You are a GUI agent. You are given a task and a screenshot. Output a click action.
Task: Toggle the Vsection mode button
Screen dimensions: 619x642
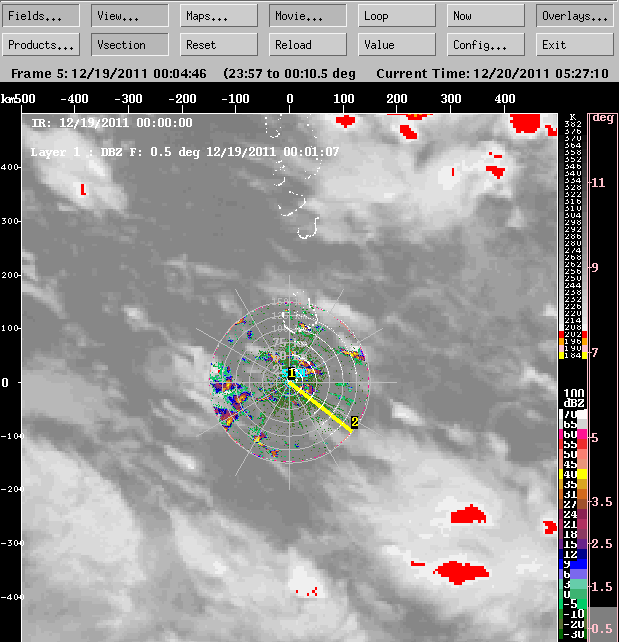coord(130,44)
